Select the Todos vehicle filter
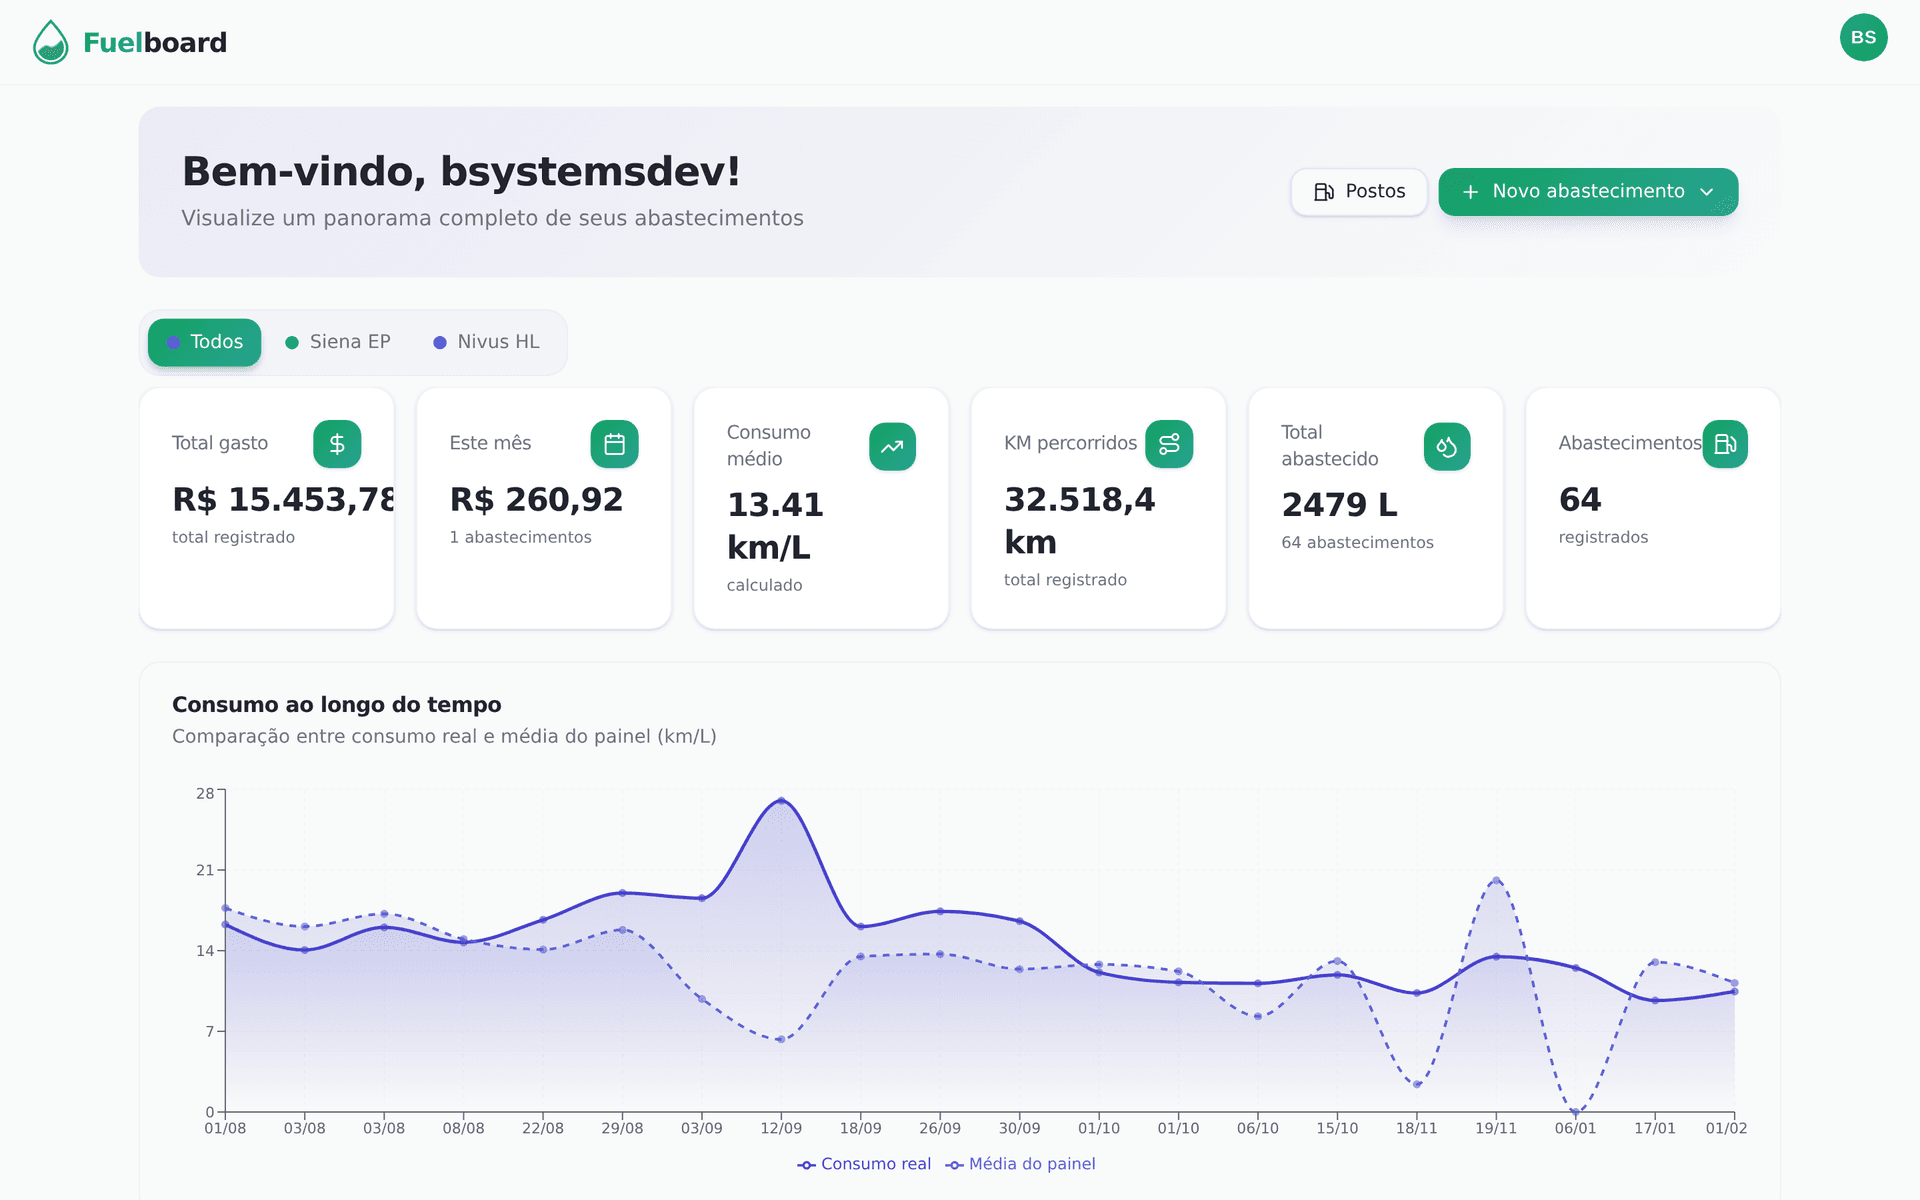Viewport: 1920px width, 1200px height. pyautogui.click(x=205, y=342)
